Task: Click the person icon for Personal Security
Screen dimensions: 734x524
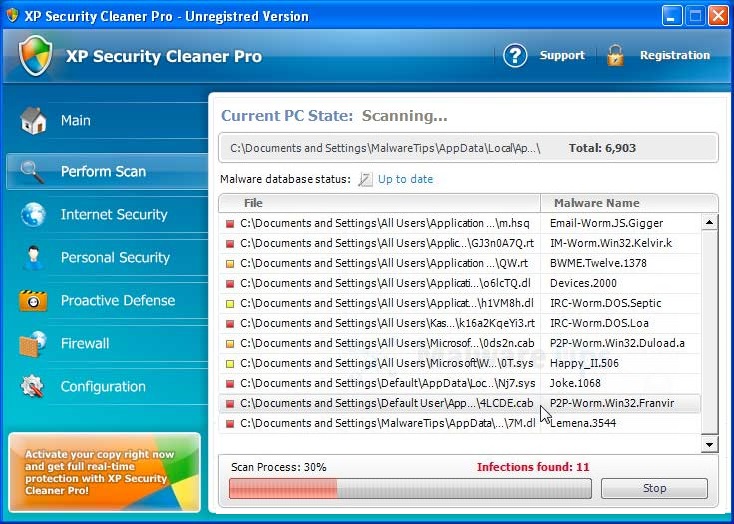Action: tap(33, 258)
